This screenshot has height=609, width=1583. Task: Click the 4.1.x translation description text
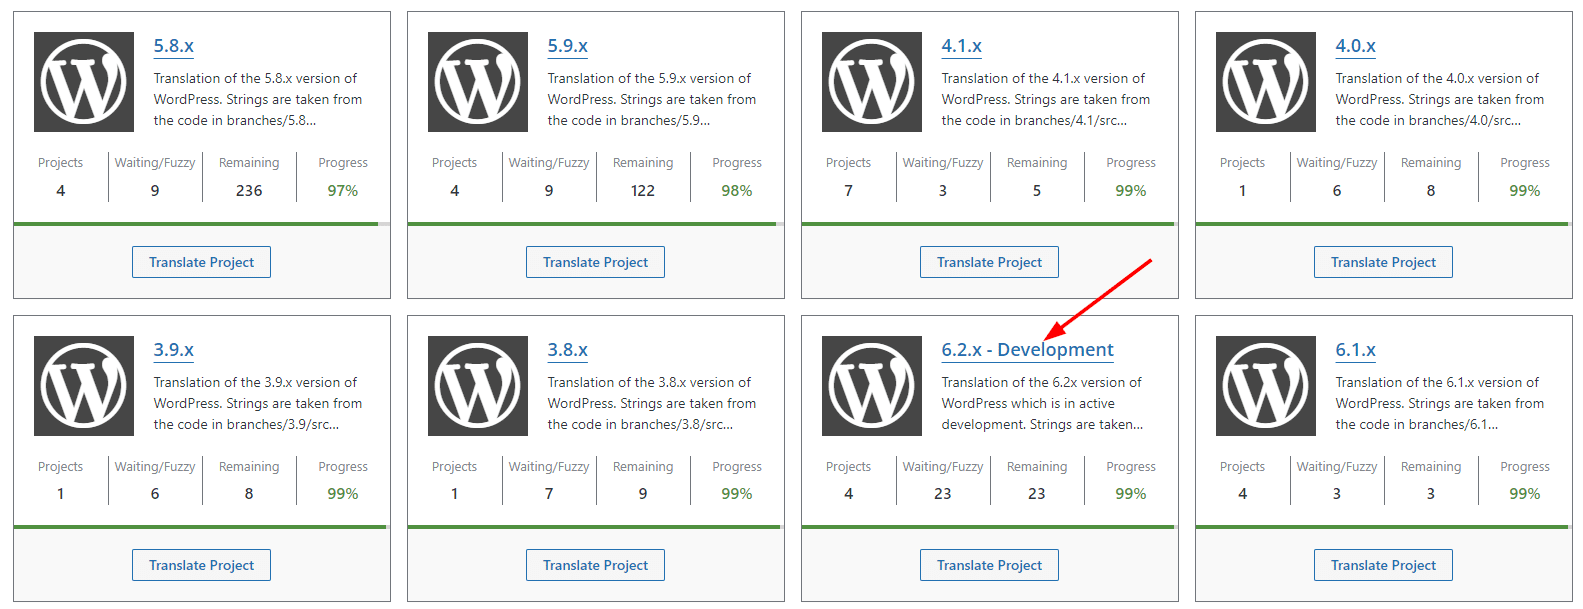tap(1045, 99)
